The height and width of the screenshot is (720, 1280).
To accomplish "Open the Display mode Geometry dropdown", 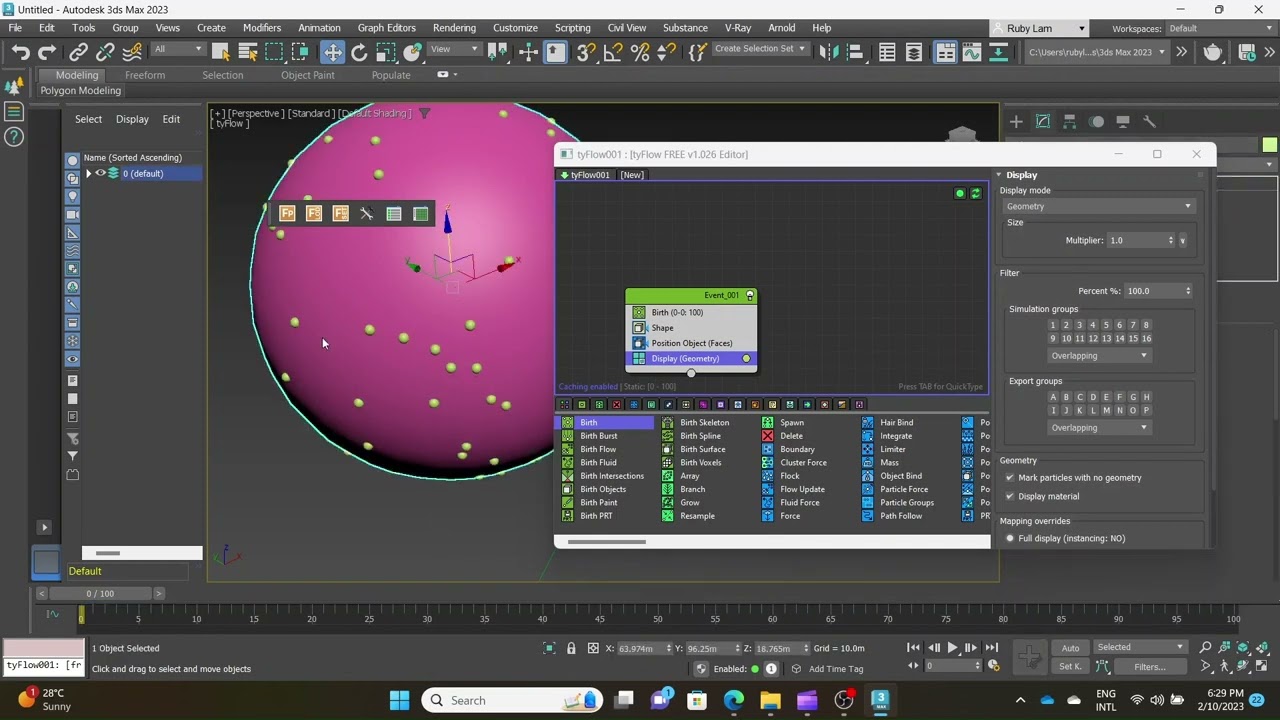I will point(1098,206).
